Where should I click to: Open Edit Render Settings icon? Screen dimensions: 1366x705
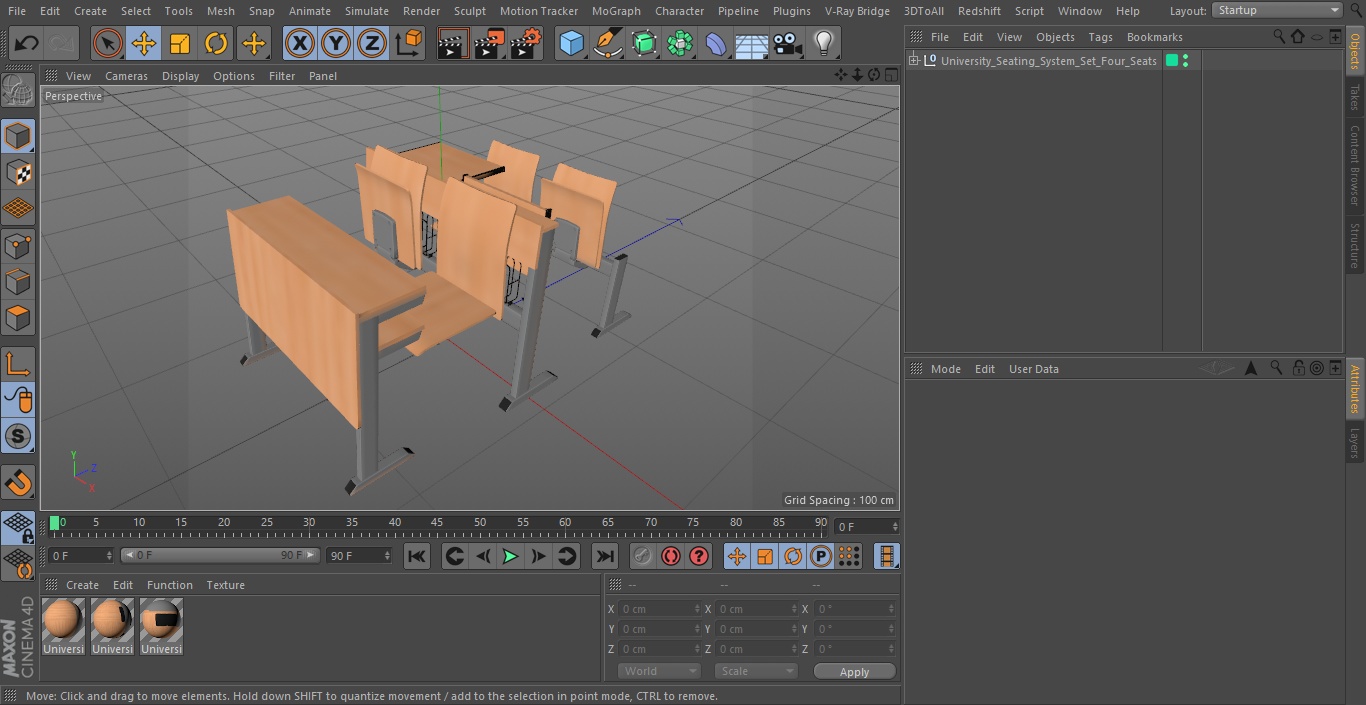pyautogui.click(x=526, y=43)
